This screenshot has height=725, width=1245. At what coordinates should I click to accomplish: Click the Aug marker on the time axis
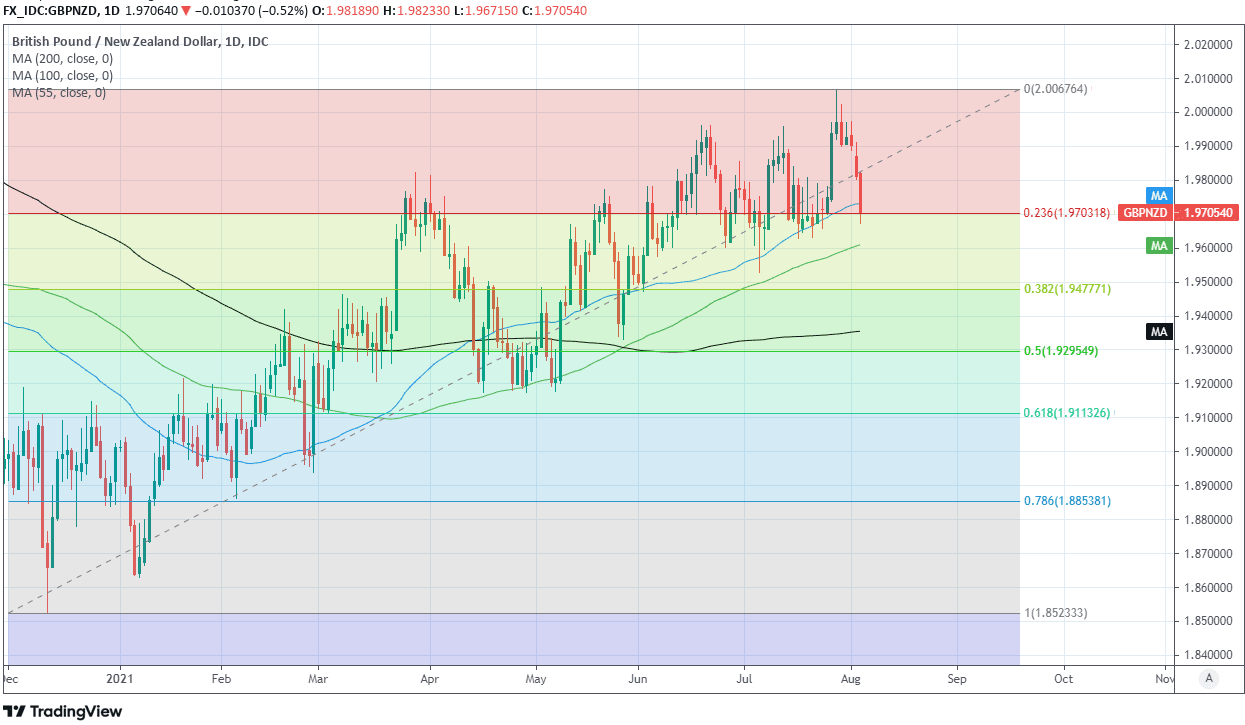851,678
